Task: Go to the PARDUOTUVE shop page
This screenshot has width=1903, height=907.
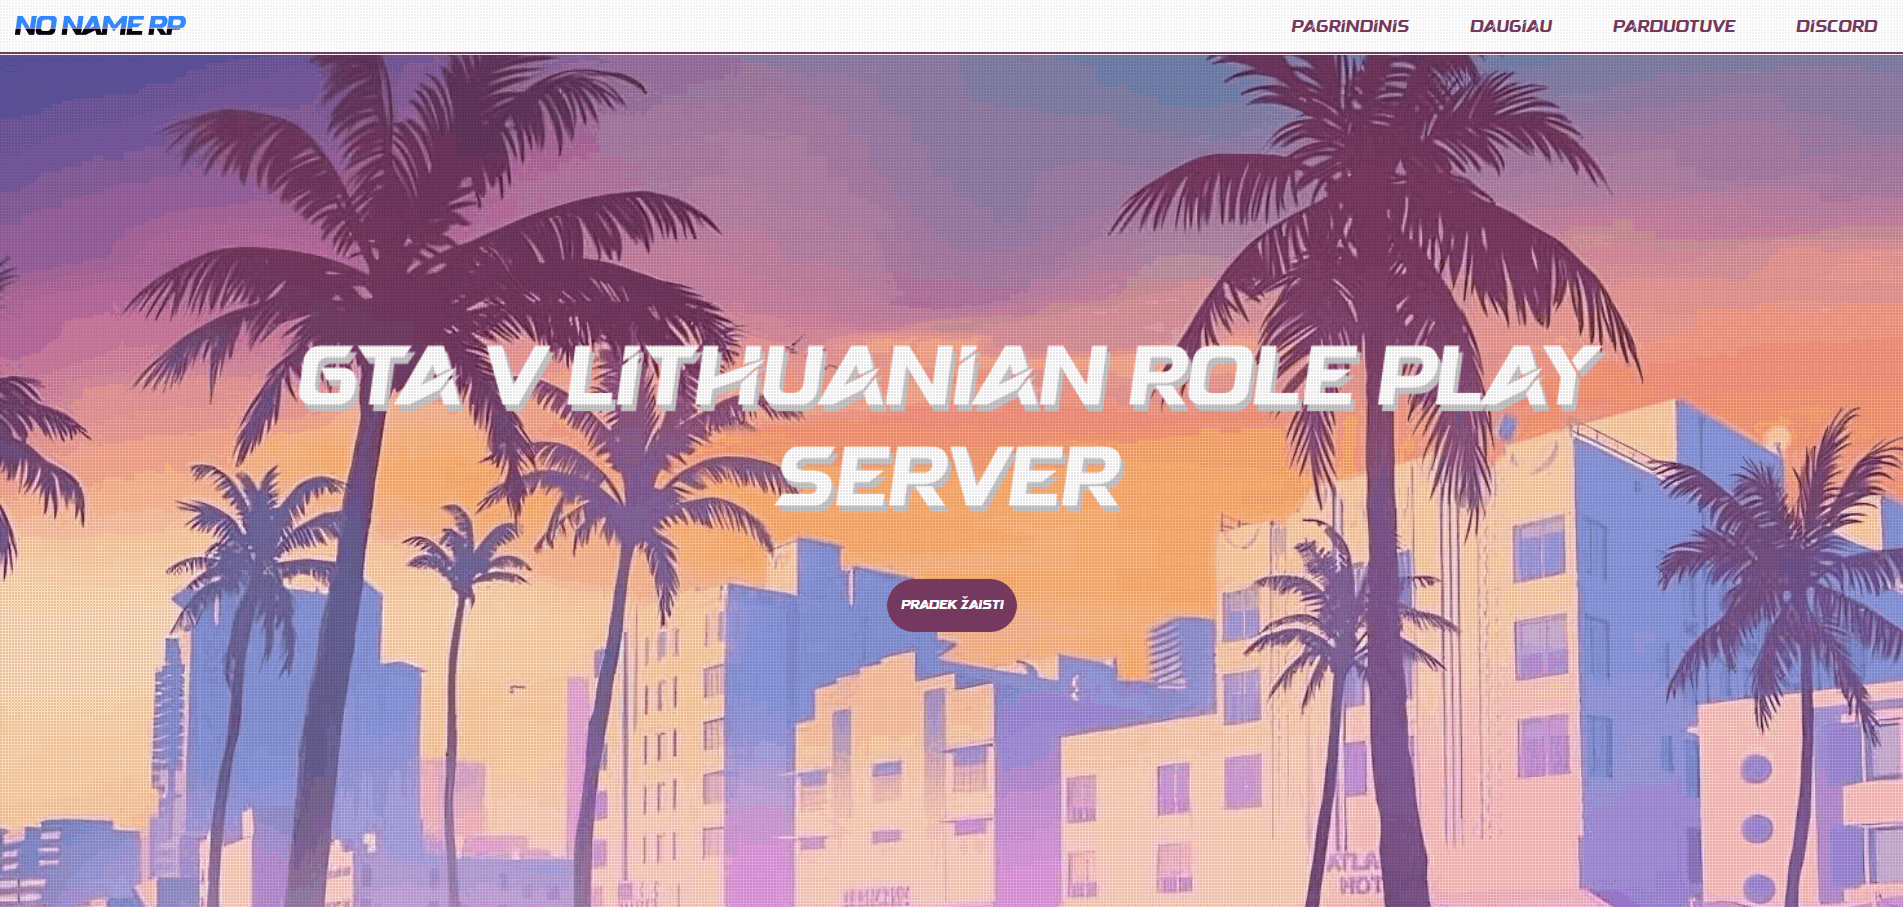Action: 1673,26
